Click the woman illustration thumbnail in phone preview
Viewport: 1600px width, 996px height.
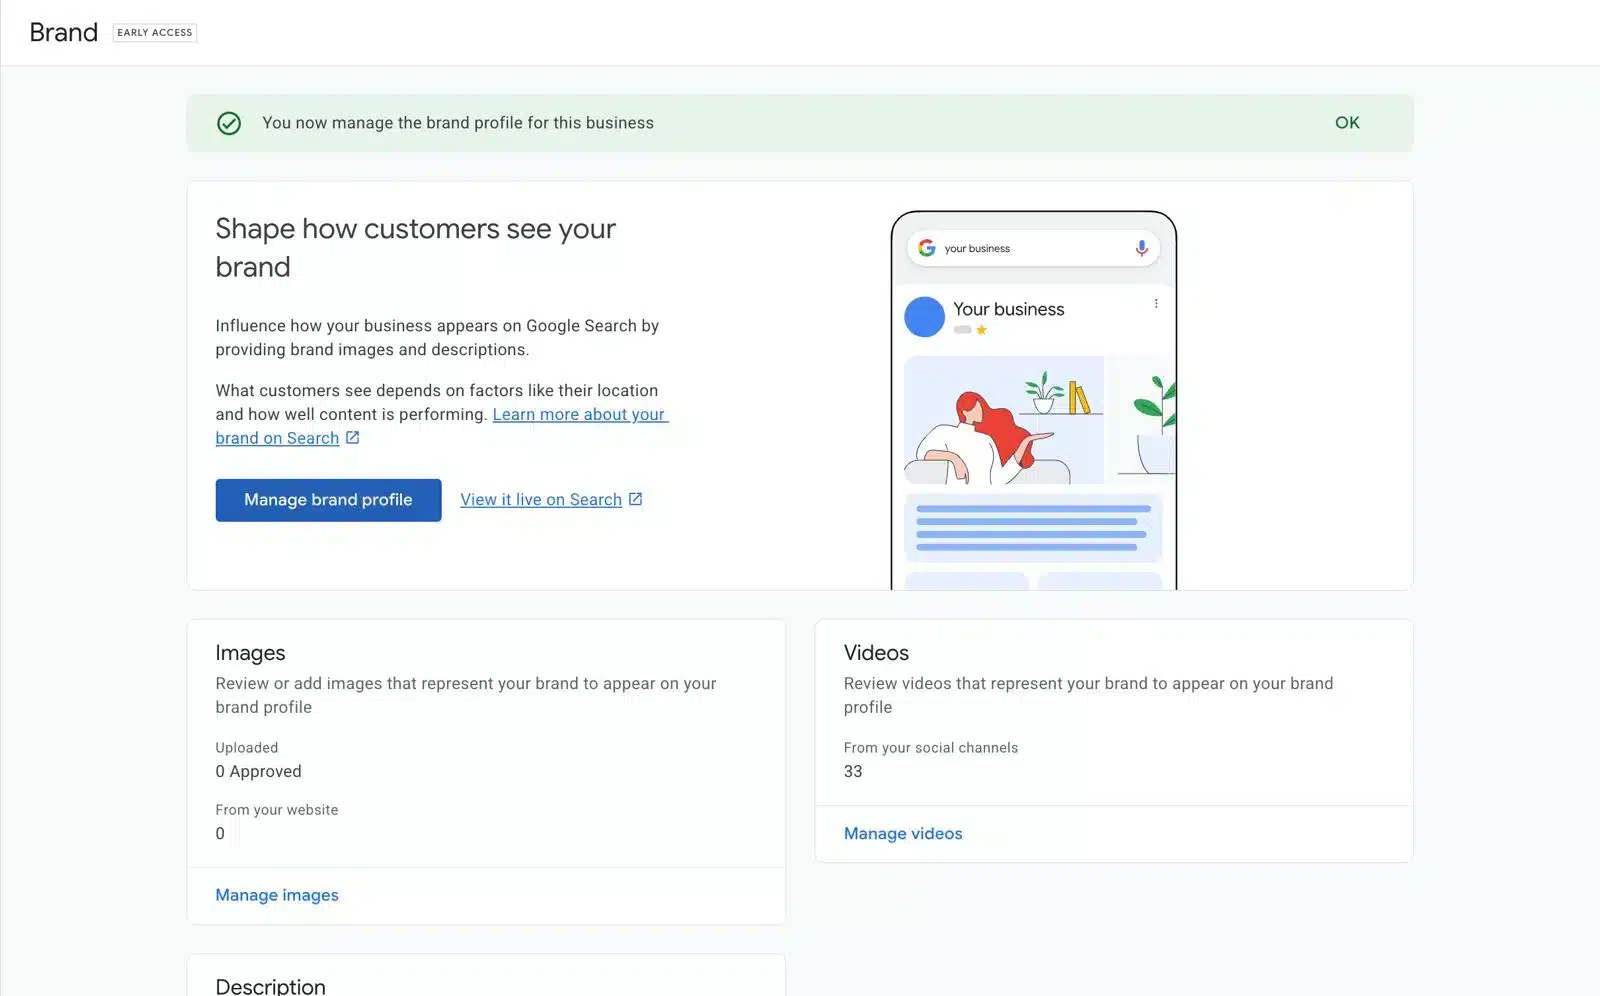pyautogui.click(x=1003, y=420)
